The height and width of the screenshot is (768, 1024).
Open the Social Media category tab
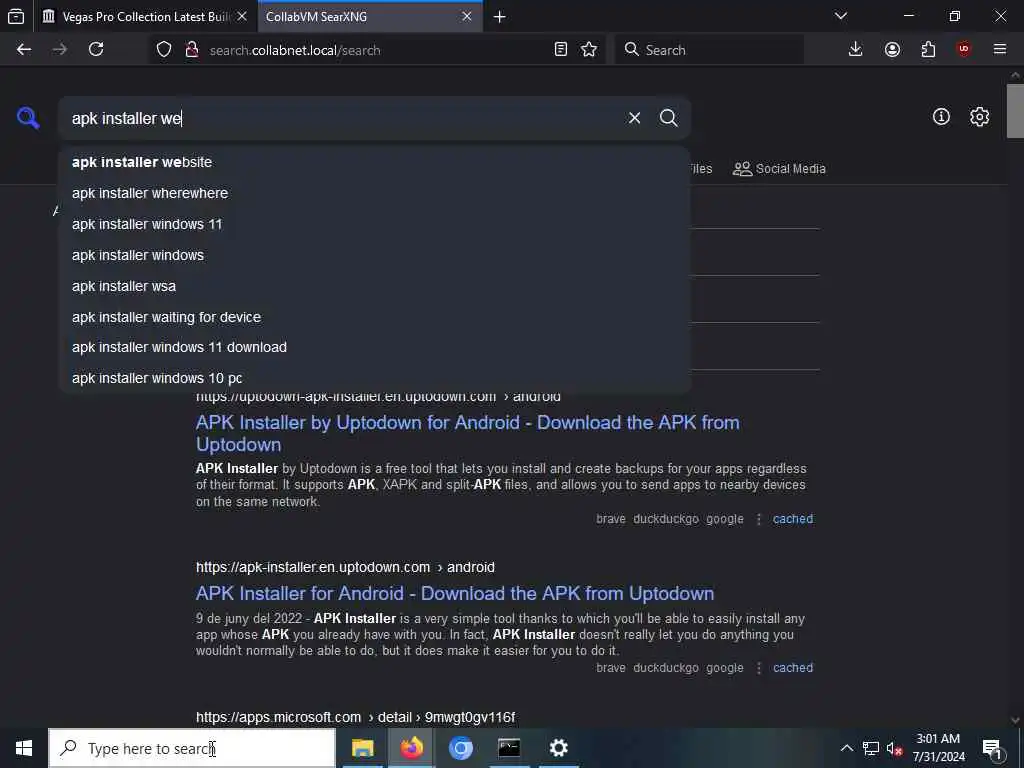779,169
